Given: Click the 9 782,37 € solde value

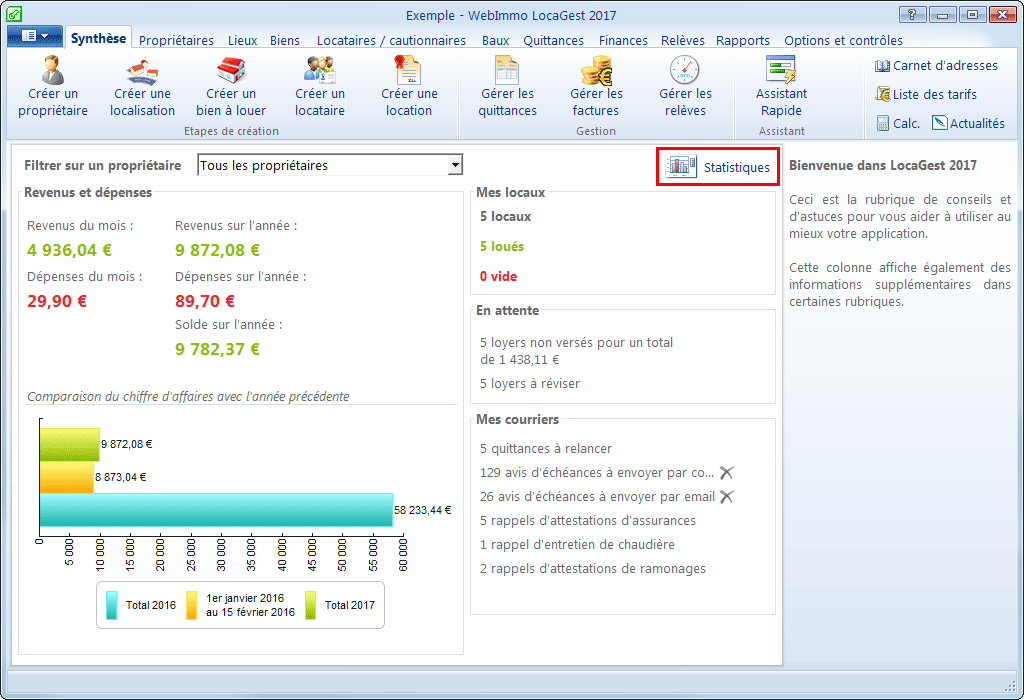Looking at the screenshot, I should pos(217,349).
